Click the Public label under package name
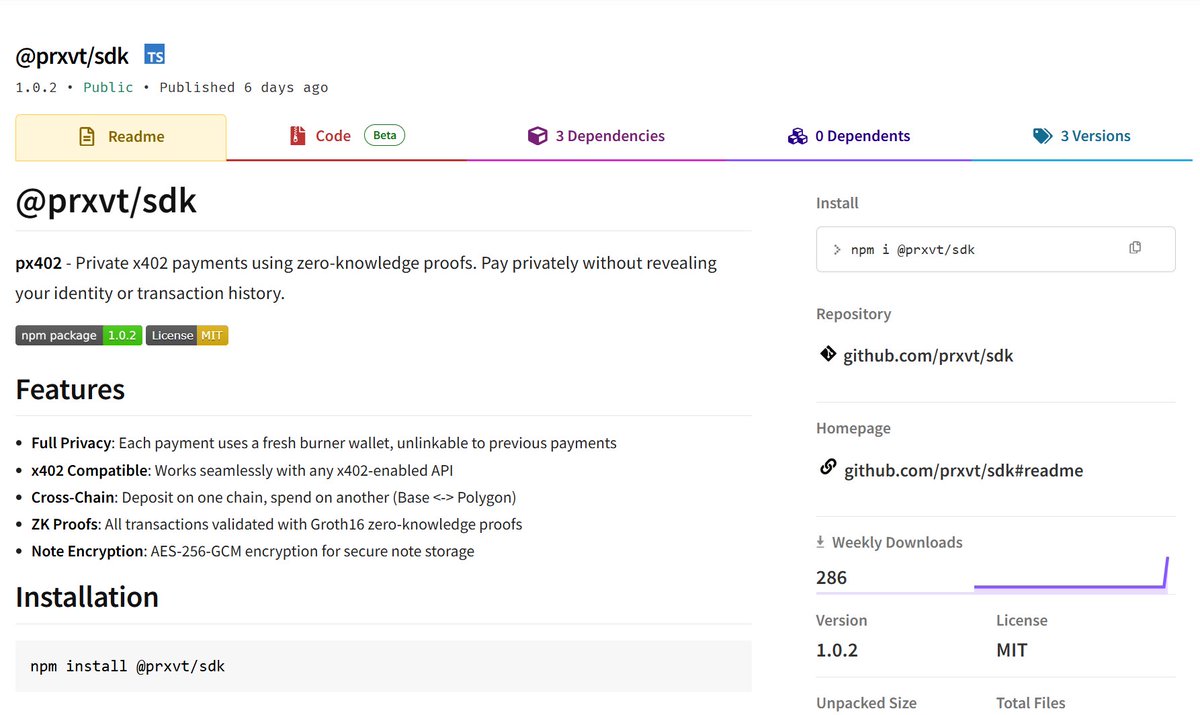The image size is (1200, 715). pos(108,87)
